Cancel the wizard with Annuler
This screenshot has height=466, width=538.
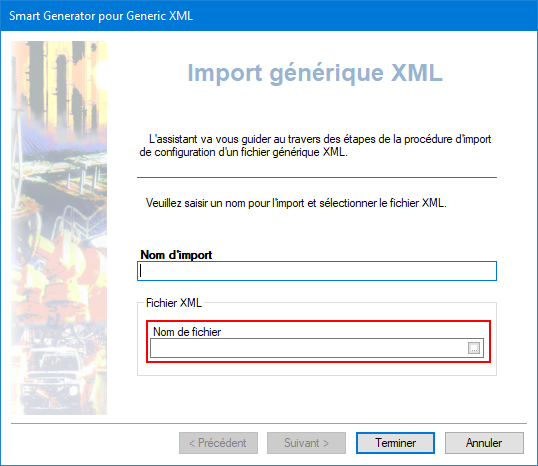click(484, 443)
